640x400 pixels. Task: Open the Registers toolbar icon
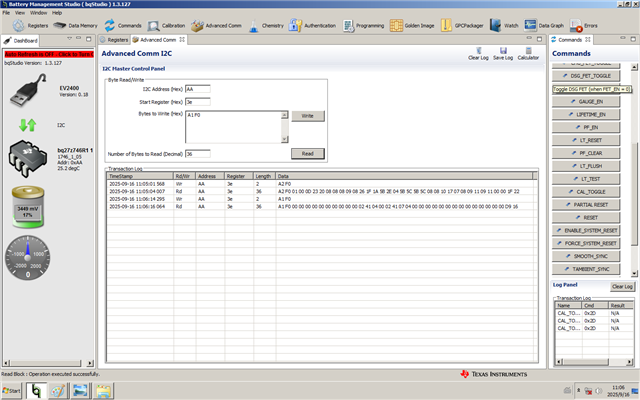pyautogui.click(x=30, y=26)
